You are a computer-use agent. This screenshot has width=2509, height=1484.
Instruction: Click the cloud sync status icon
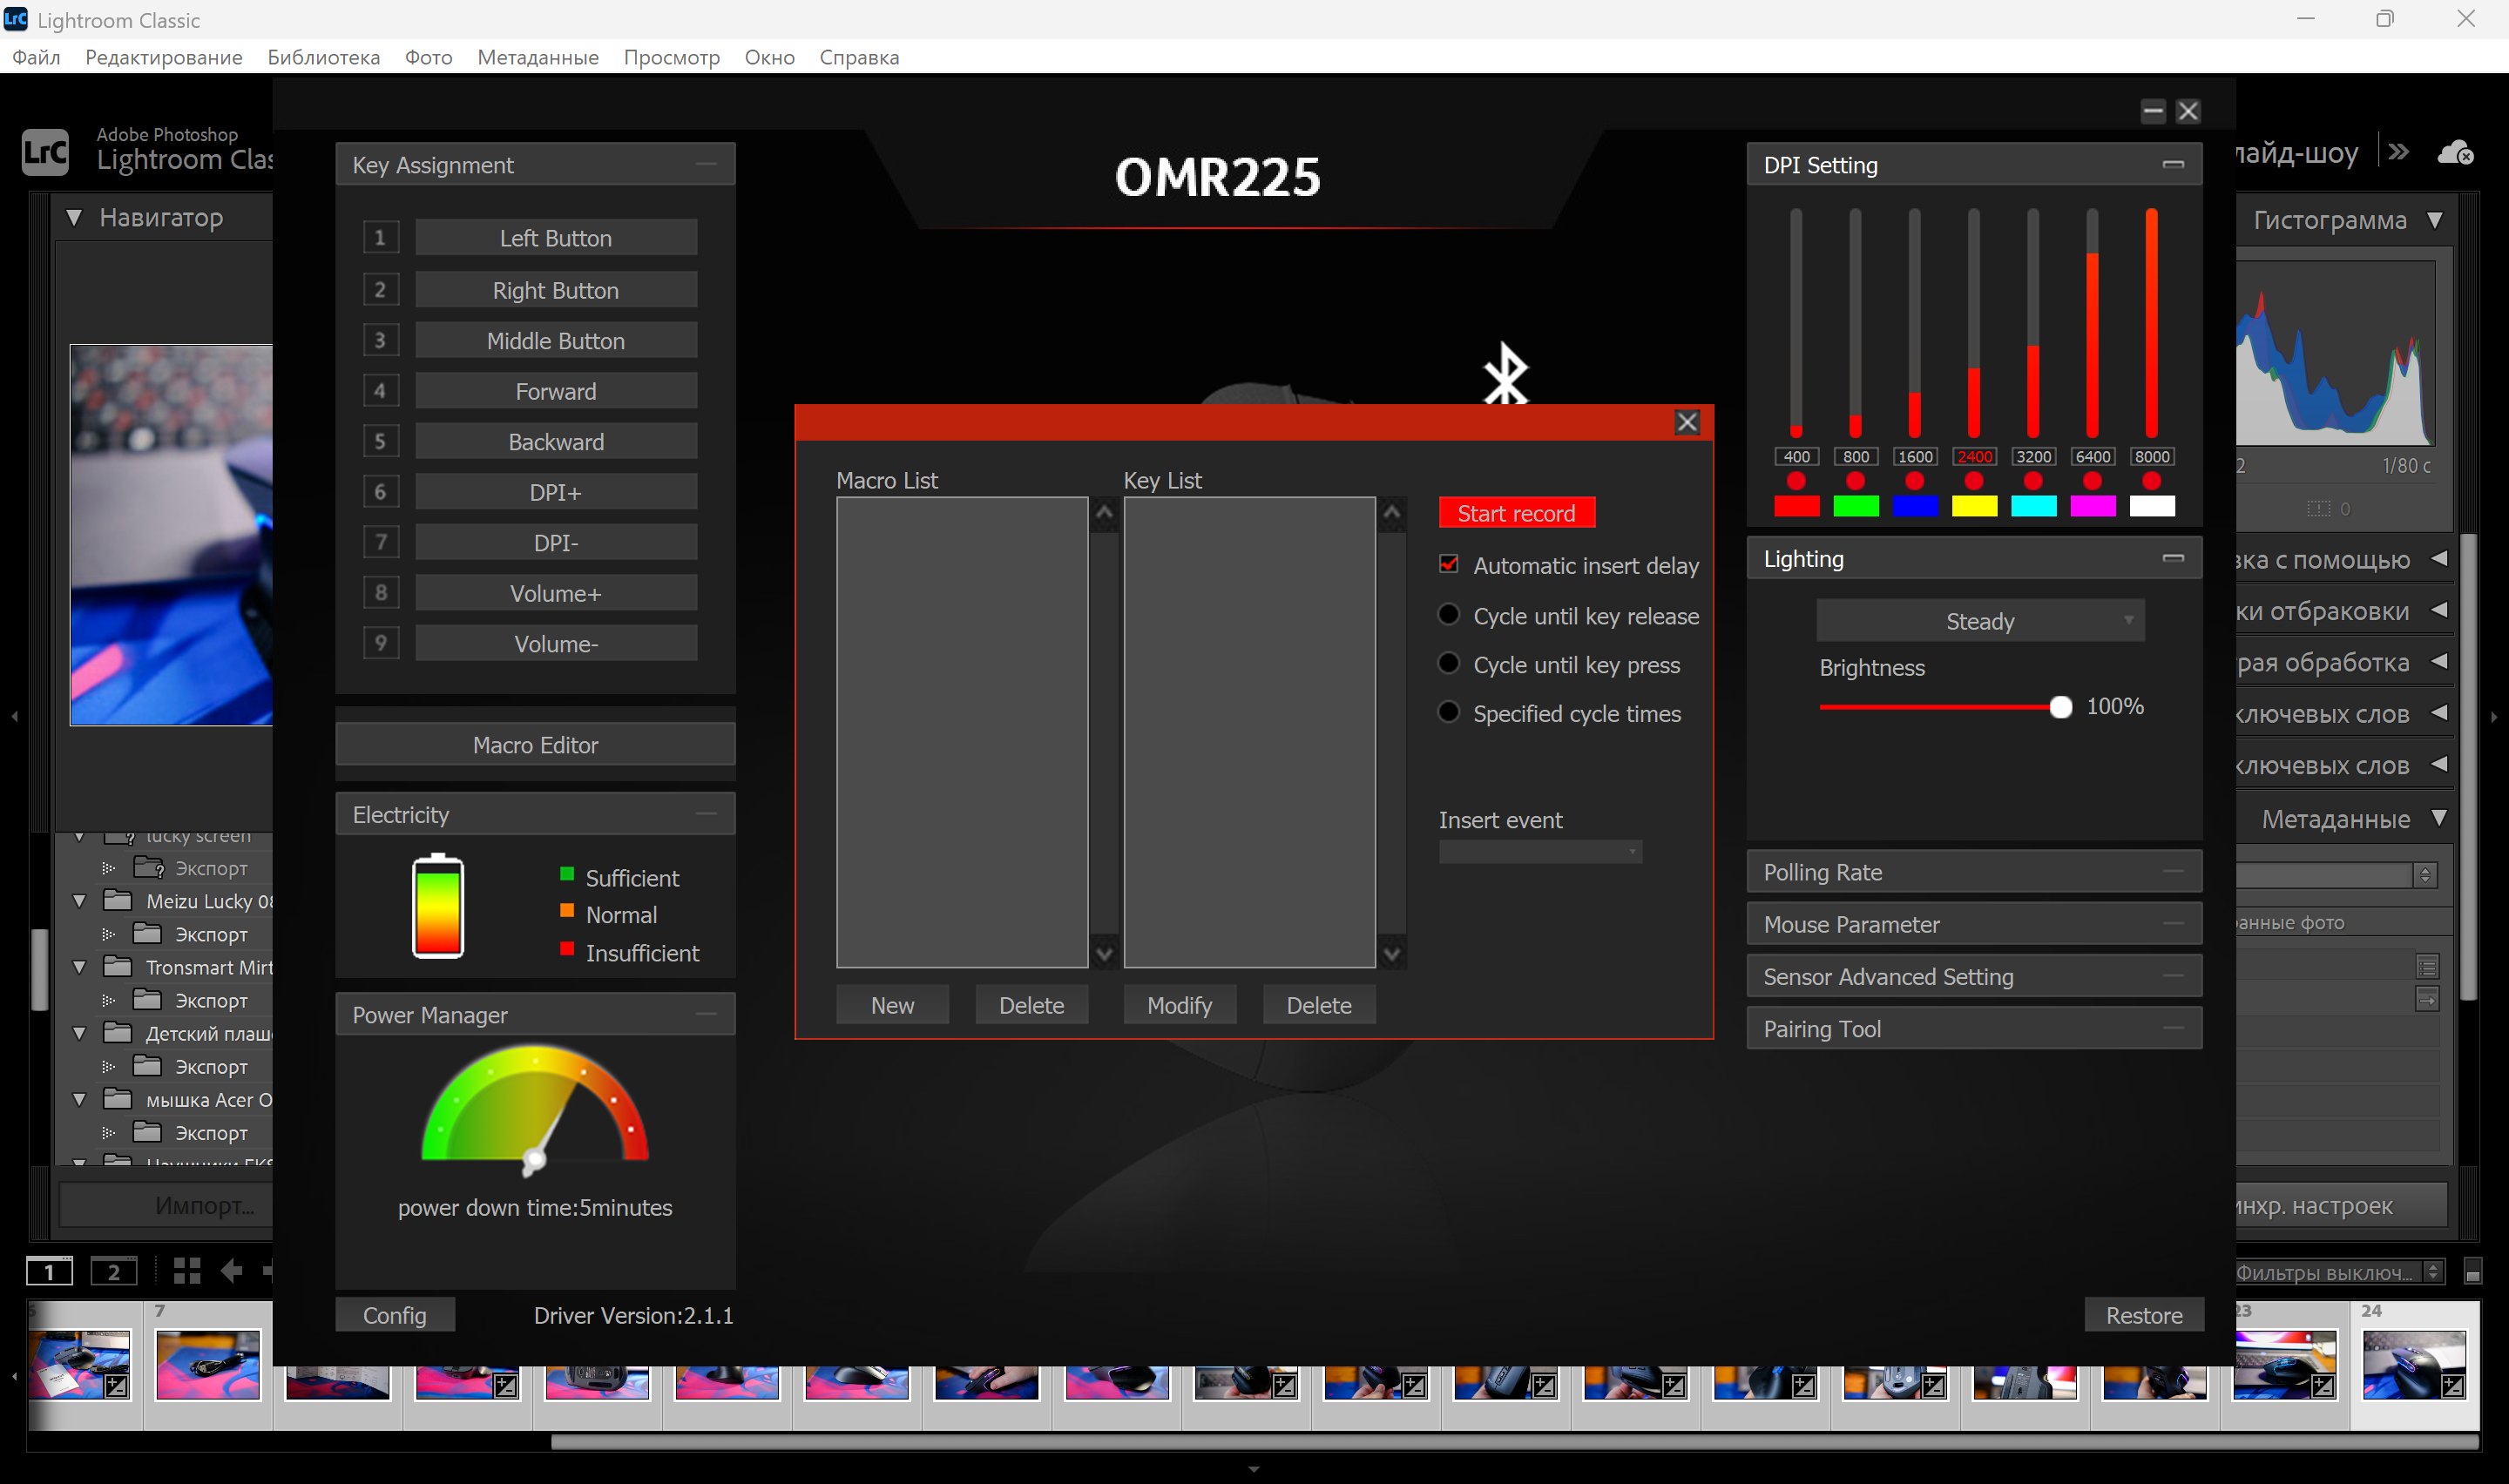pos(2455,153)
